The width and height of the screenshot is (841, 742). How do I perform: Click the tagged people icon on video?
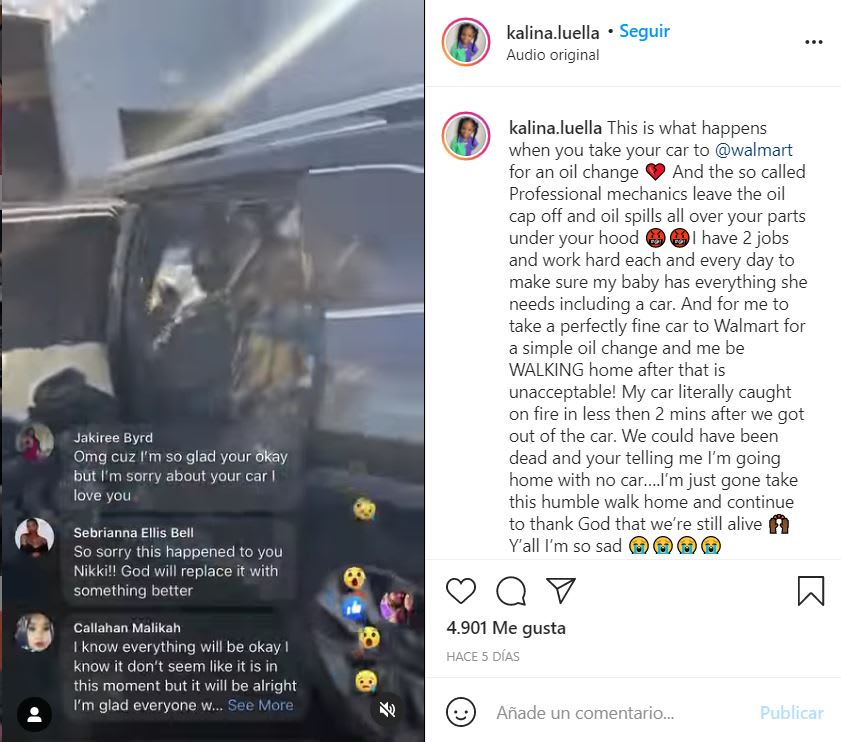tap(34, 714)
